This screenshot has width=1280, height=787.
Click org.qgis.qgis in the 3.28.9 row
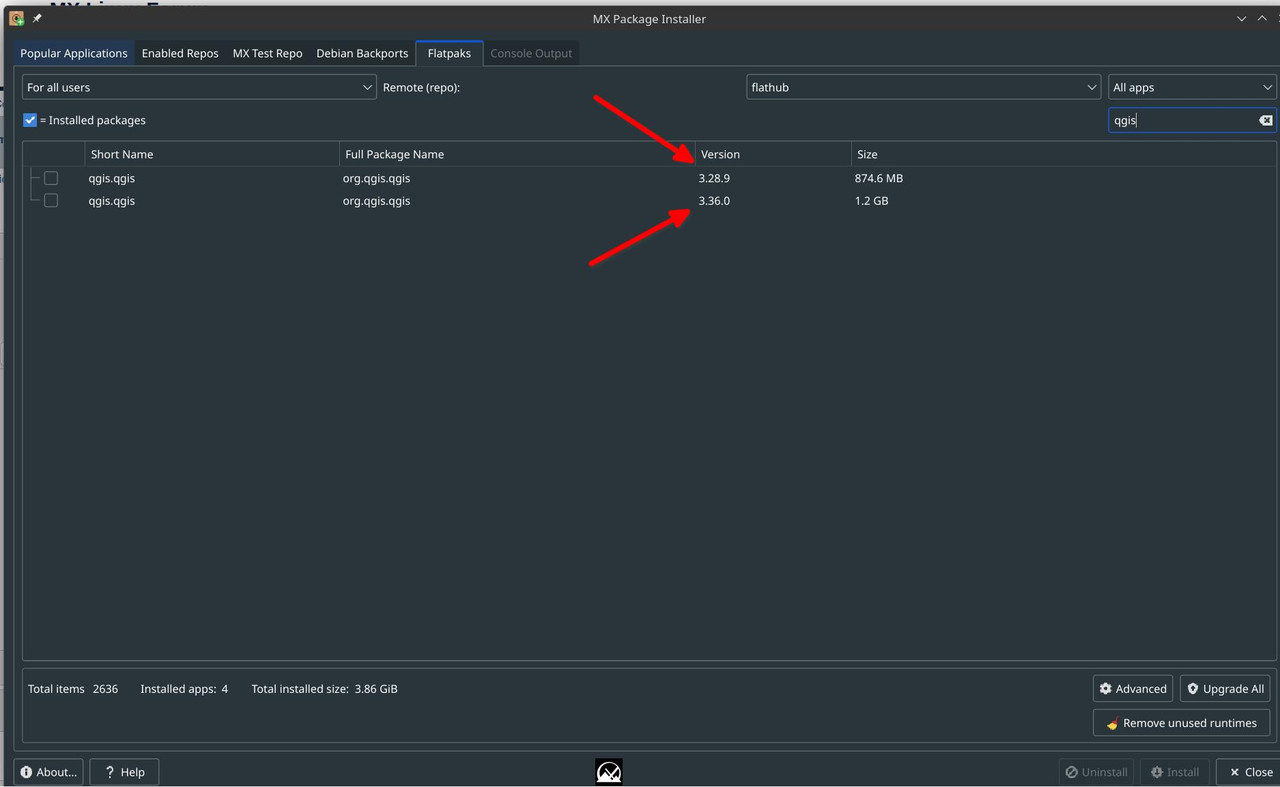[377, 178]
